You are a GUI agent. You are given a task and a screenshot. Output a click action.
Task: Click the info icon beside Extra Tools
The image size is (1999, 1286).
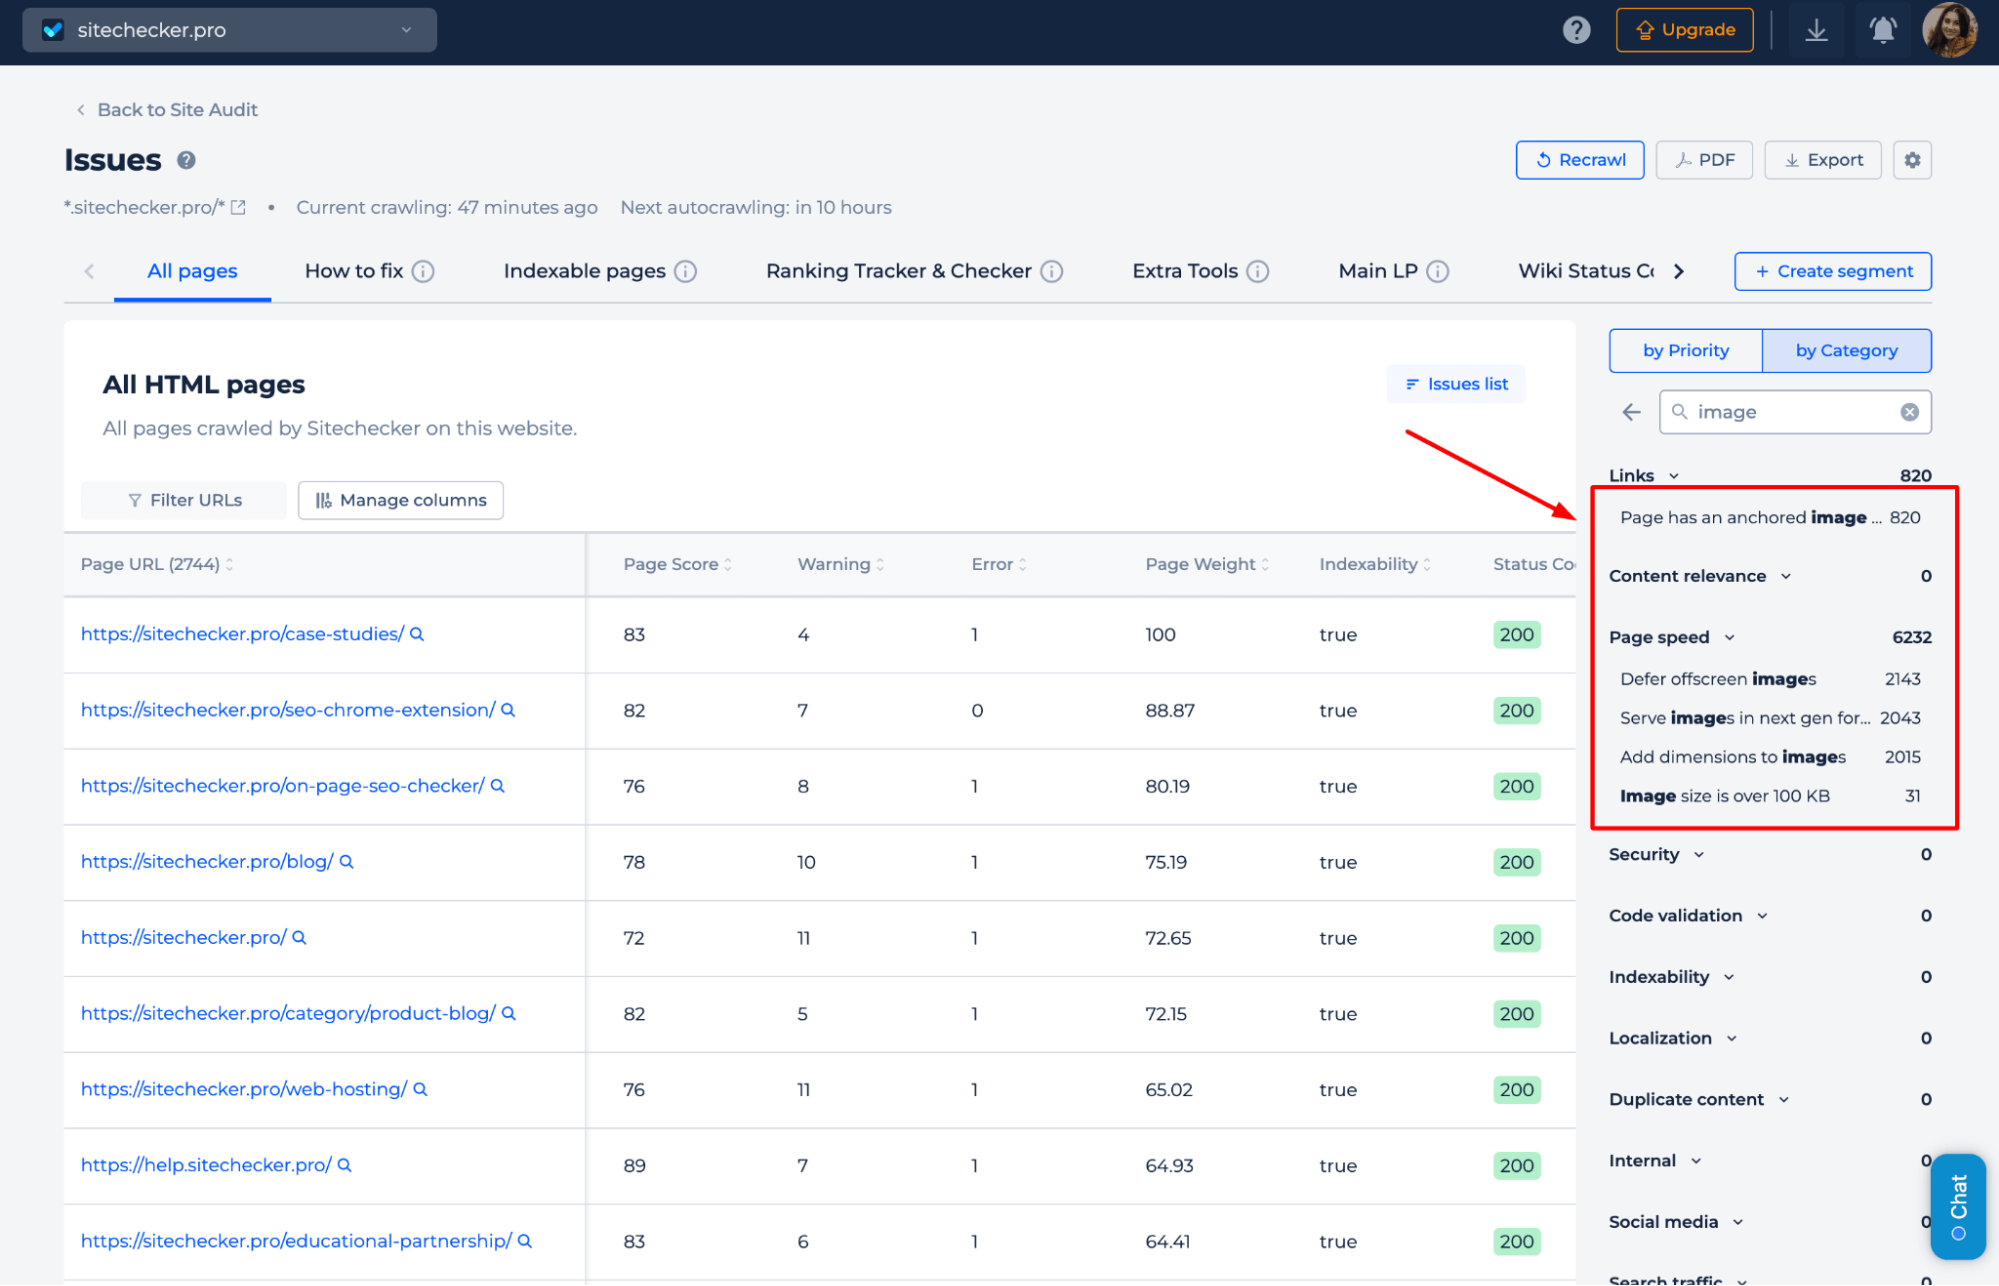pyautogui.click(x=1258, y=270)
